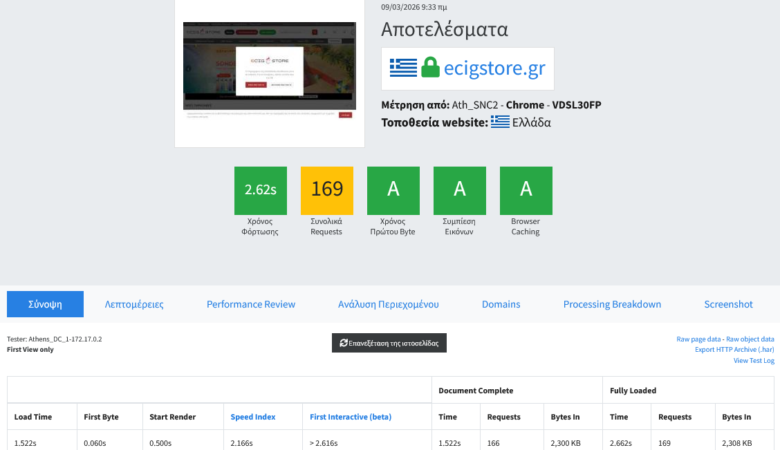The height and width of the screenshot is (450, 780).
Task: Click the A grade for Συμπίεση Εικόνων
Action: pos(459,190)
